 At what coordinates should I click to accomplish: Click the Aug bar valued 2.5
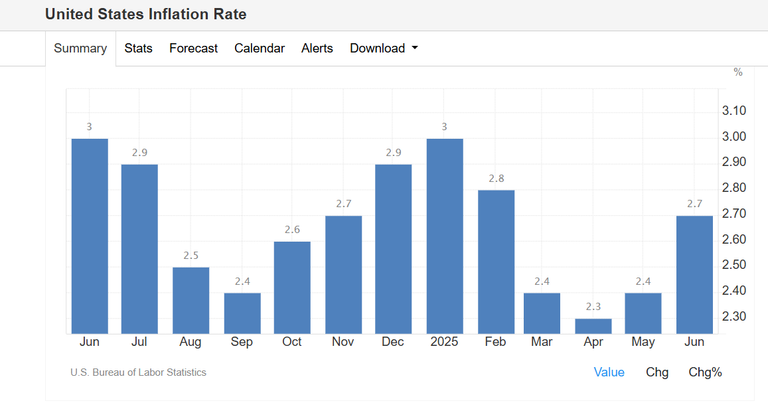[x=191, y=300]
